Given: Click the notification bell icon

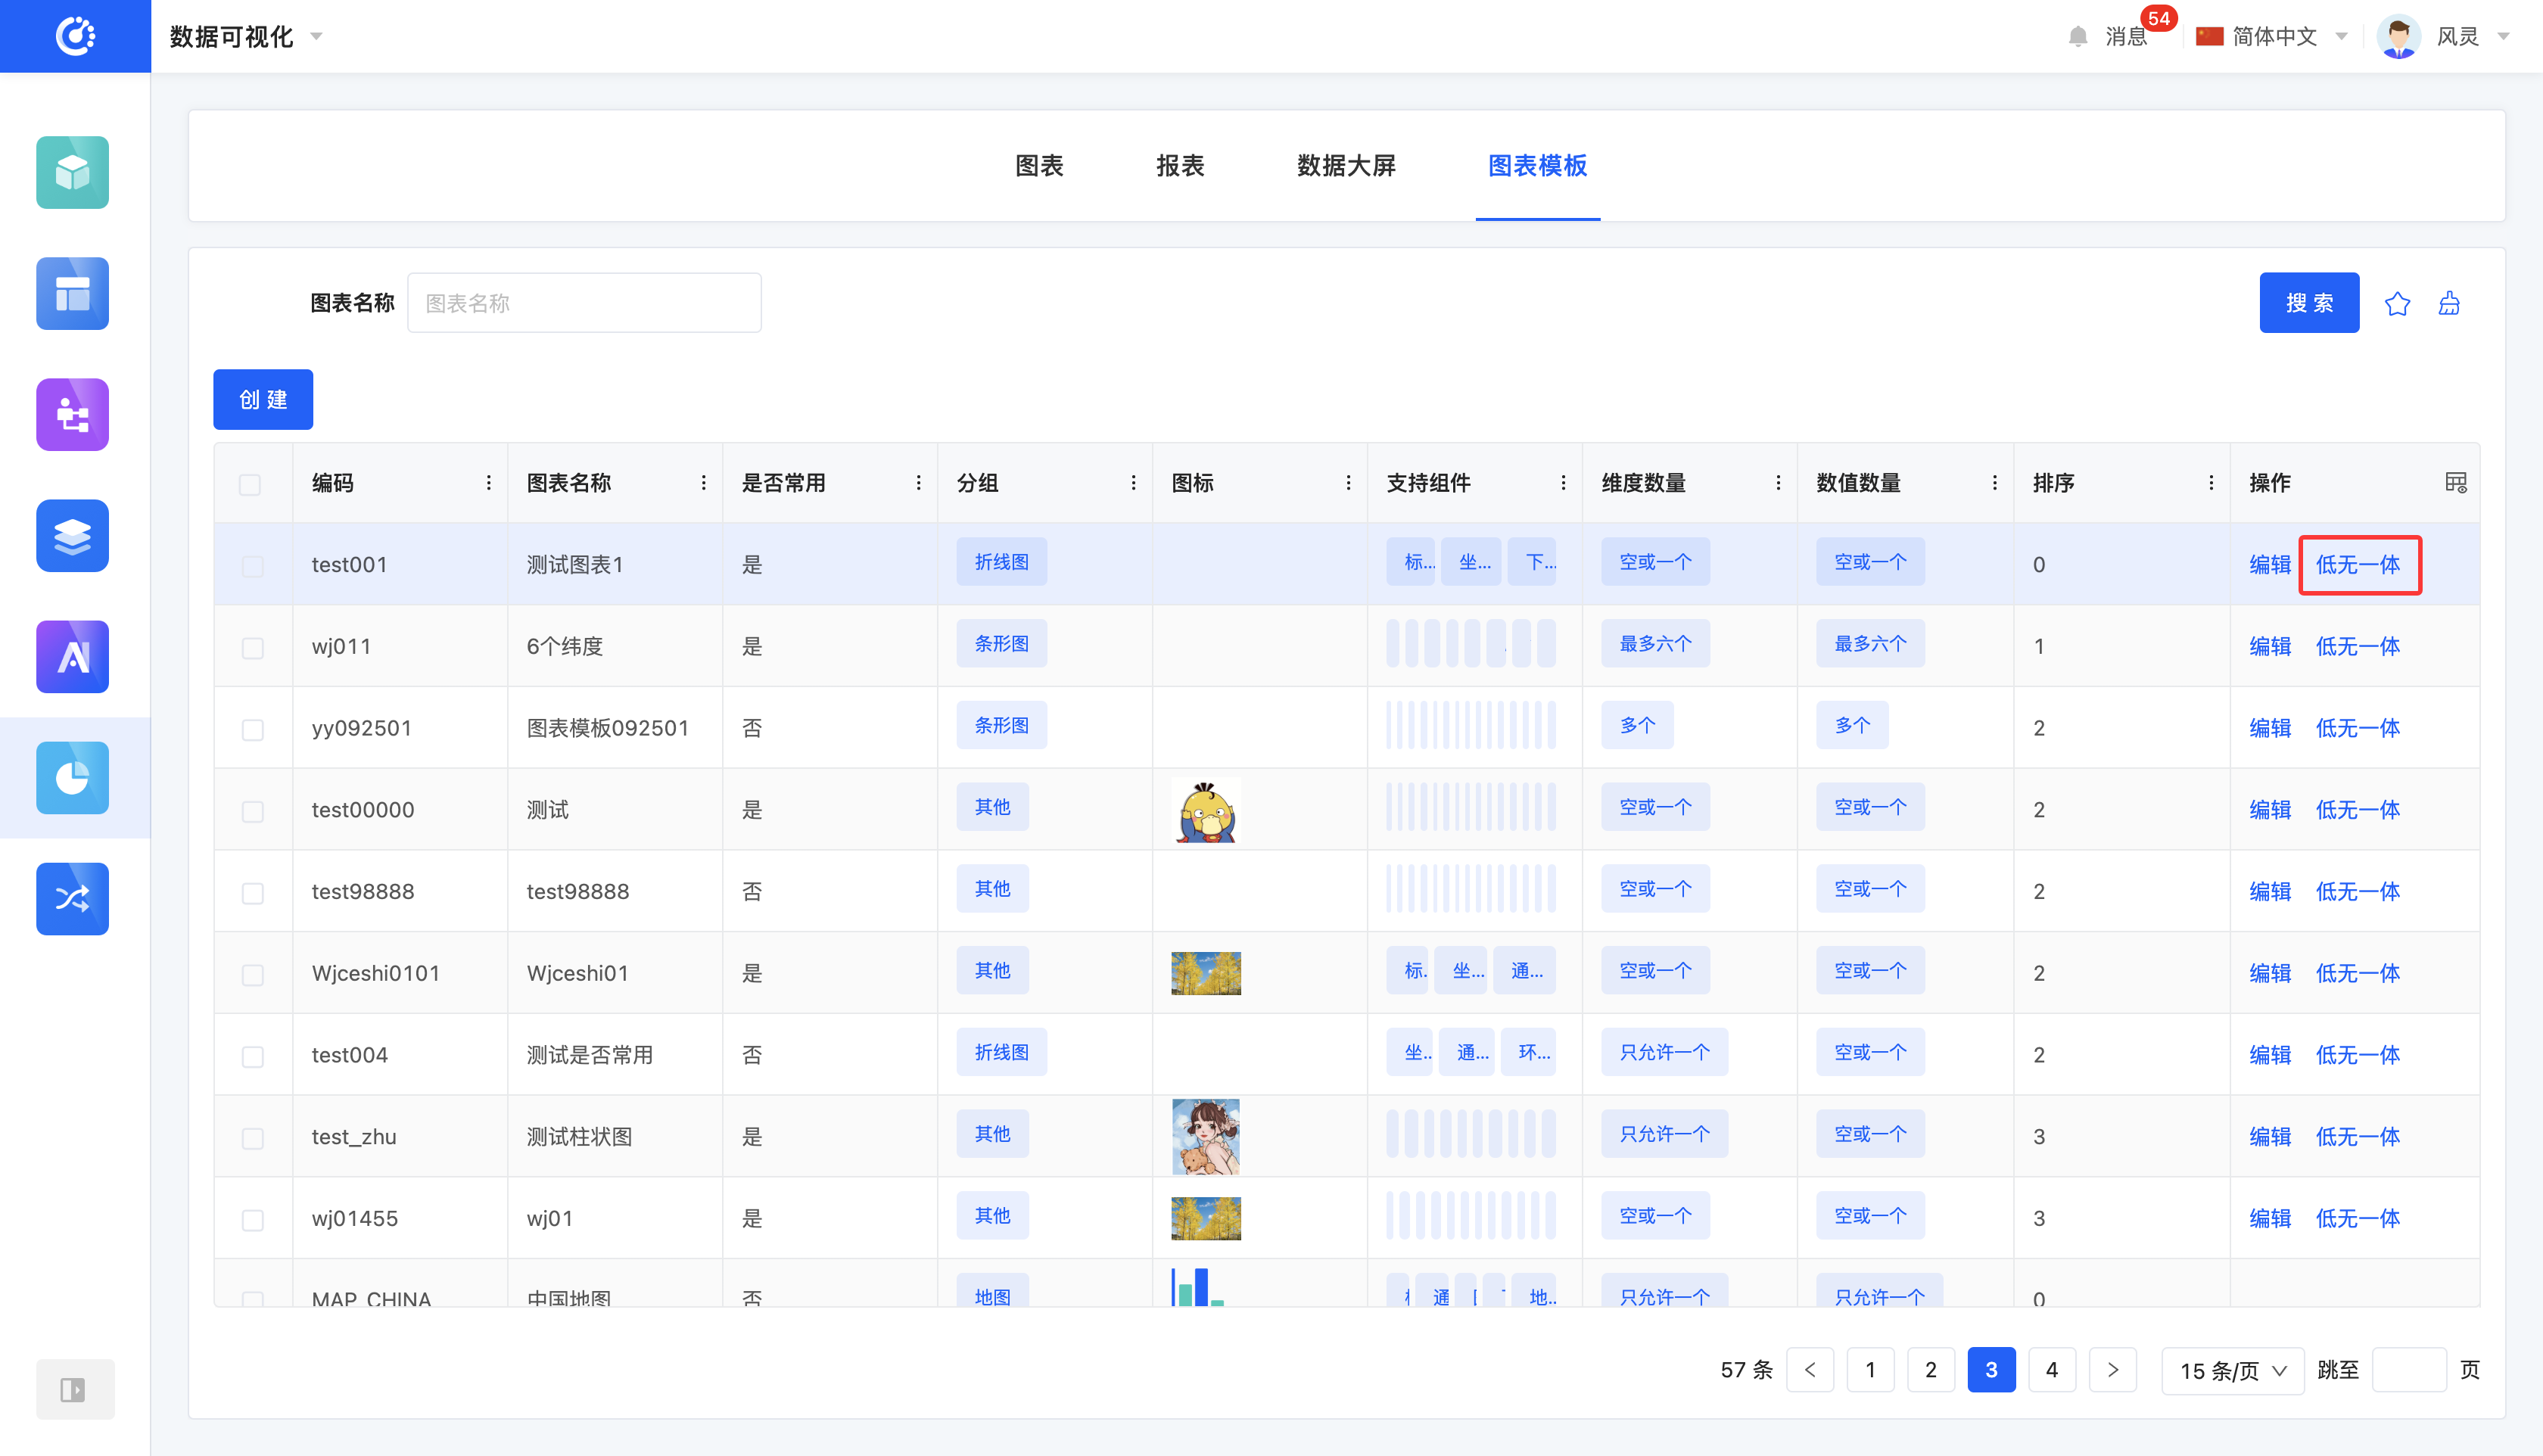Looking at the screenshot, I should click(2077, 37).
